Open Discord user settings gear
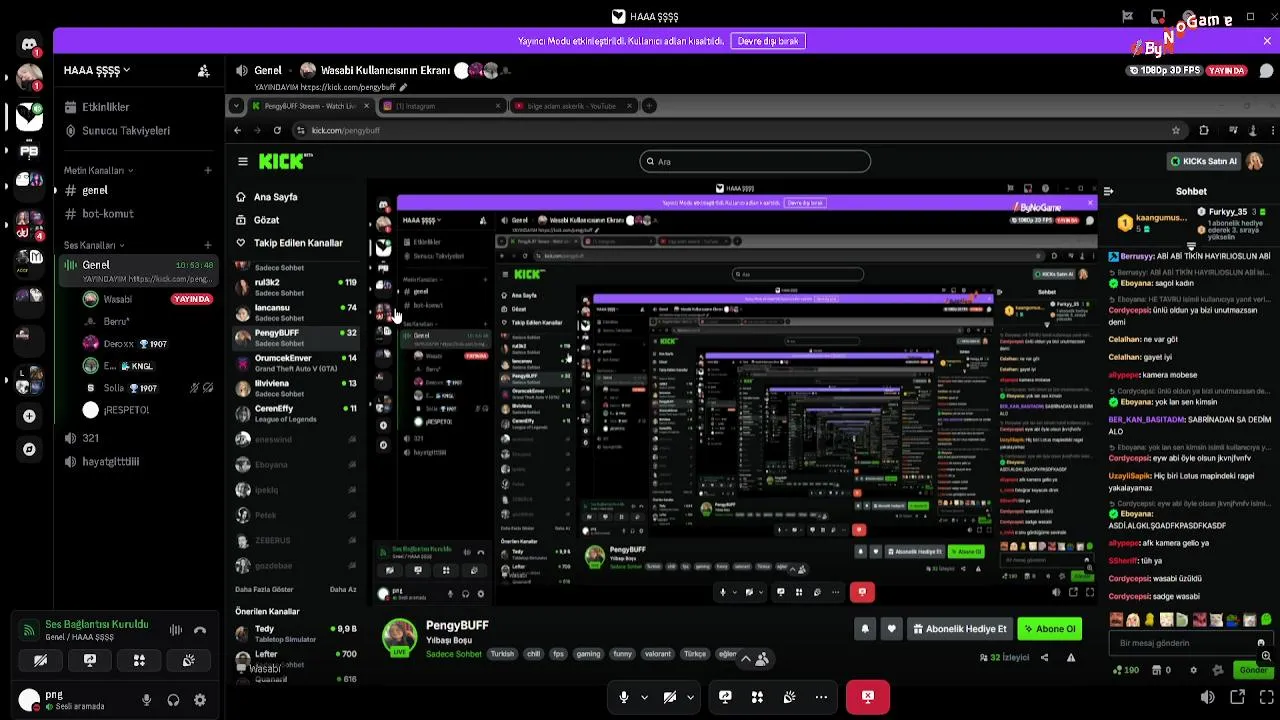This screenshot has width=1280, height=720. click(x=200, y=701)
